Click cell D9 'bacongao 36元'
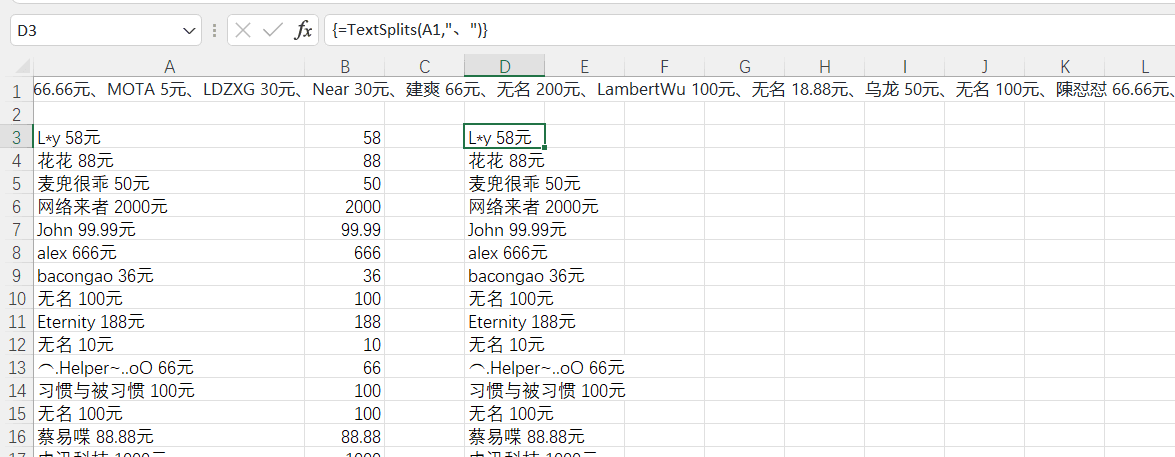 point(504,275)
